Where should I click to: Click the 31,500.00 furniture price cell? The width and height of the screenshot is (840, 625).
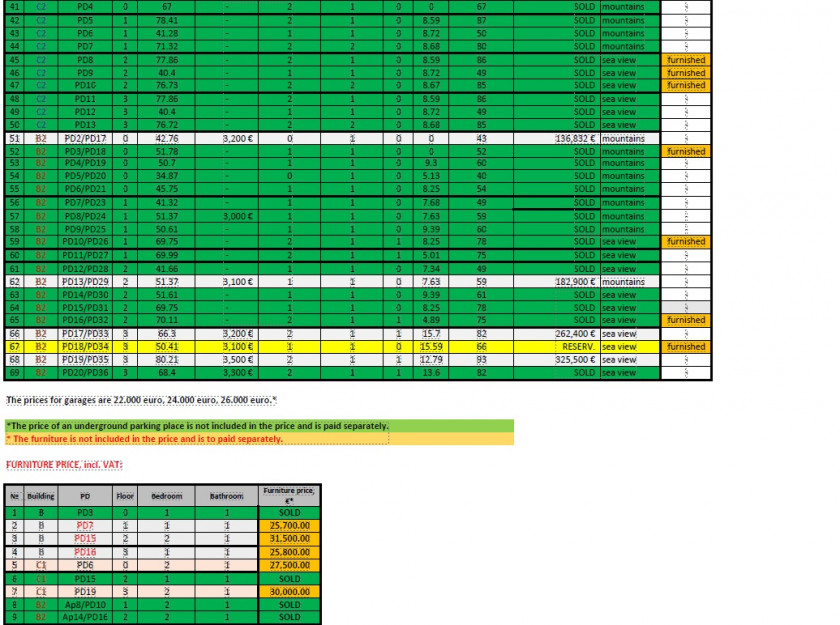[x=289, y=538]
